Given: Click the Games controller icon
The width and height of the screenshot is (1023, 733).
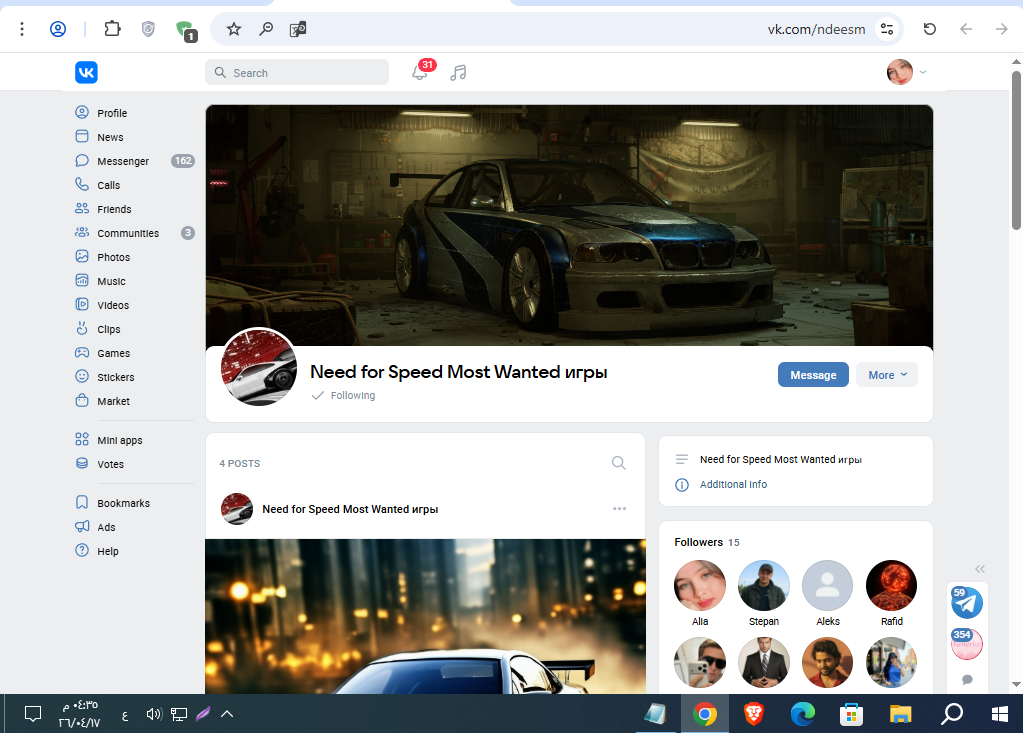Looking at the screenshot, I should [x=82, y=352].
